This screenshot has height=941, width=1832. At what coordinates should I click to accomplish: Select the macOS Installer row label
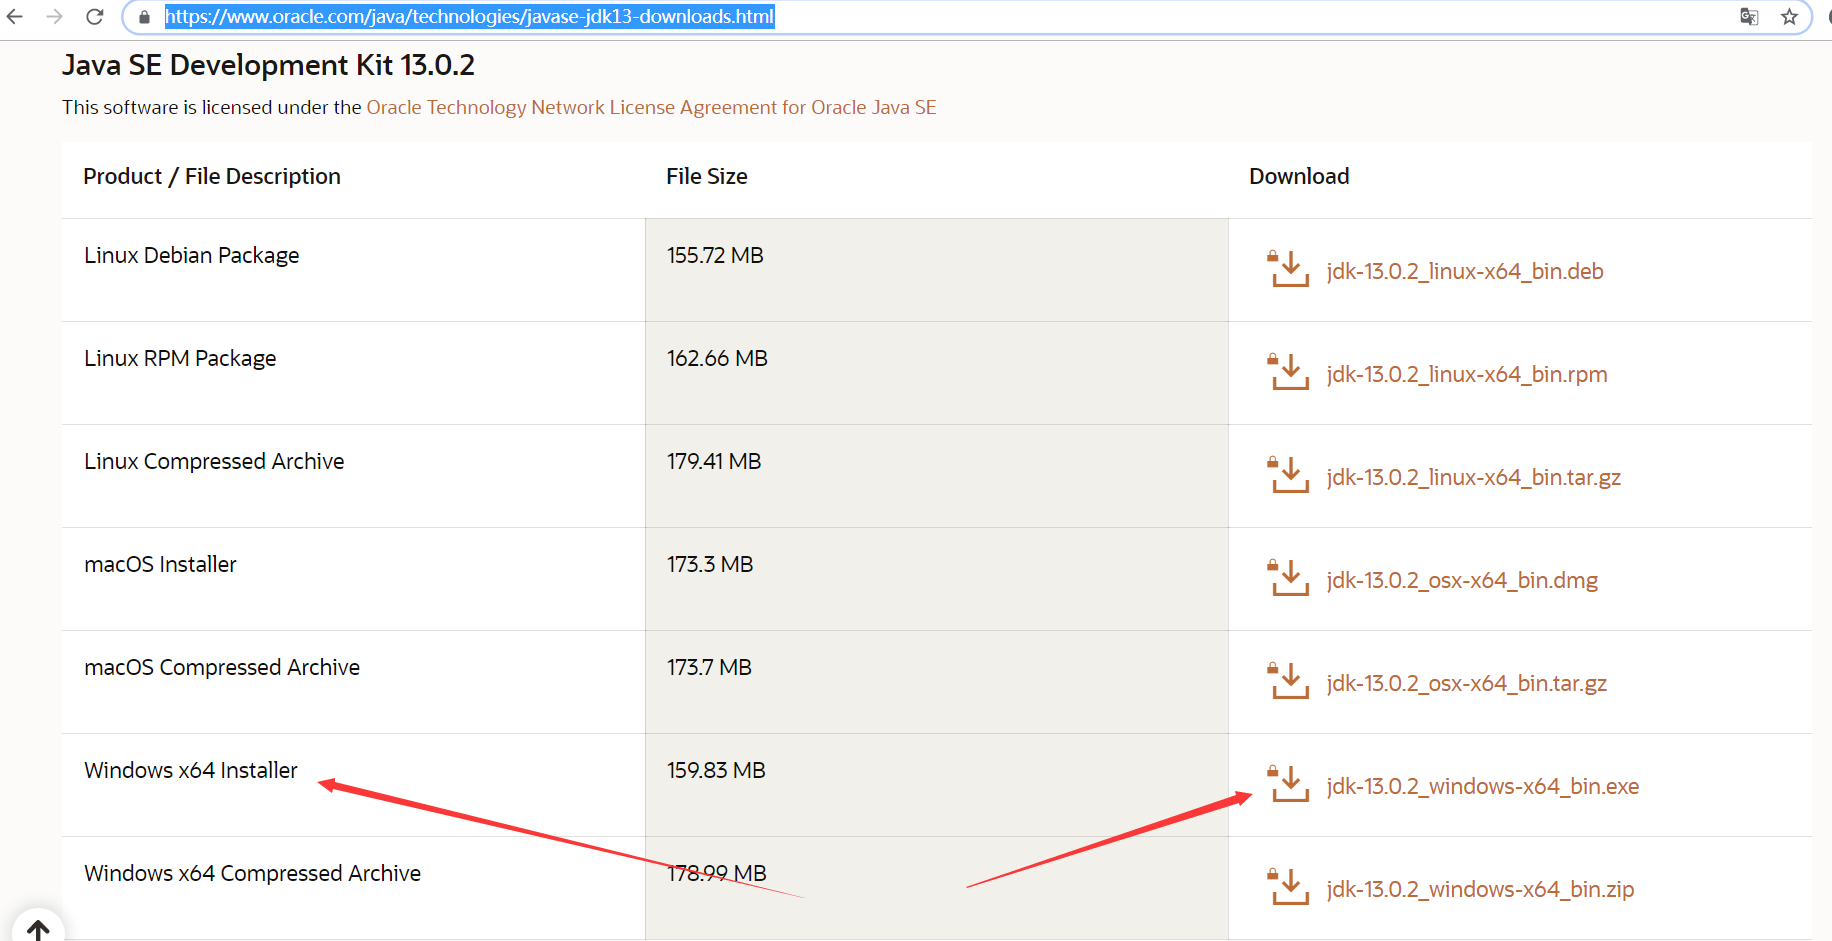[x=160, y=564]
